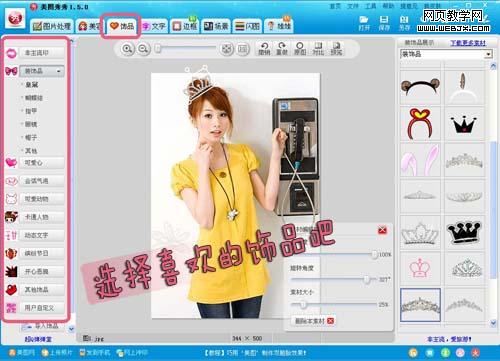Screen dimensions: 500x361
Task: Pick the bear ears headband thumbnail
Action: pos(420,87)
